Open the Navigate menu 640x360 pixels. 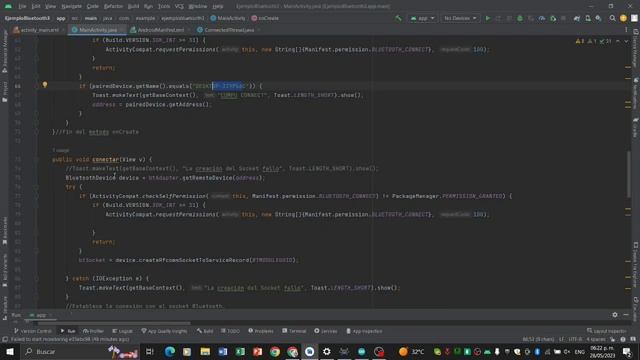click(71, 6)
